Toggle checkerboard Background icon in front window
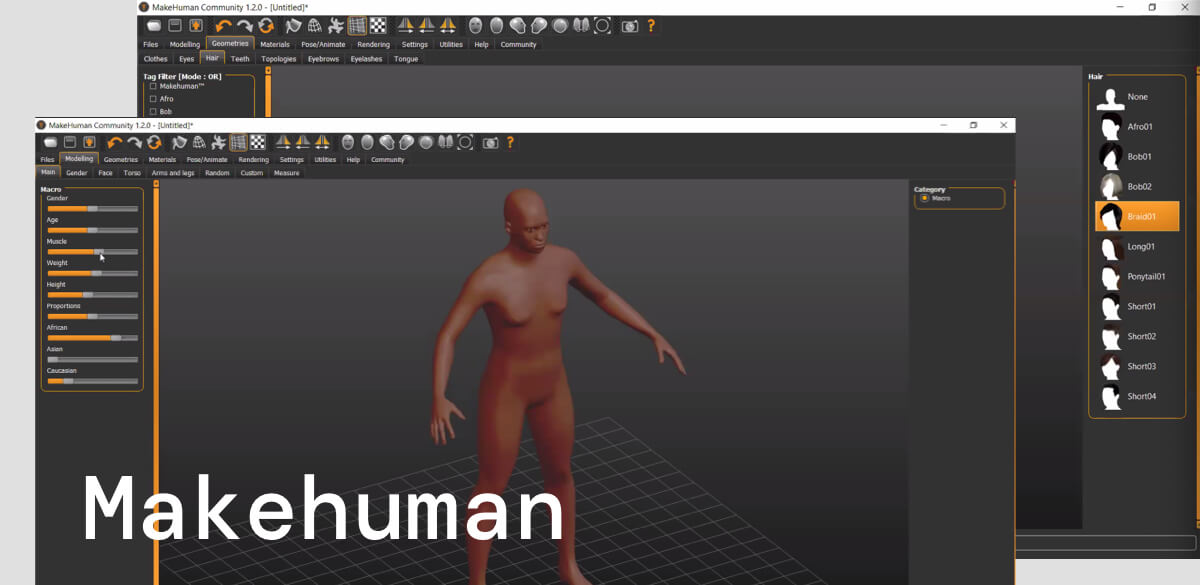Screen dimensions: 1200x585 258,143
